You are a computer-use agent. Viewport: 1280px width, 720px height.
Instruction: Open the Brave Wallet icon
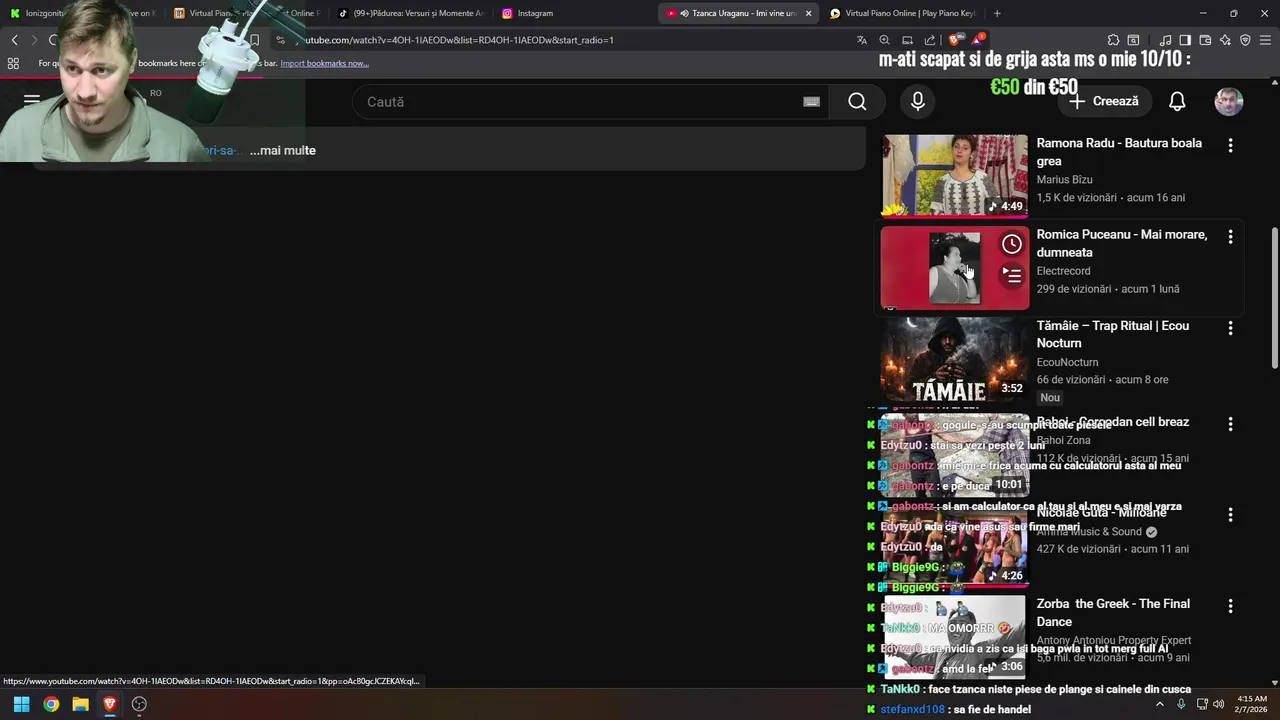(1205, 40)
